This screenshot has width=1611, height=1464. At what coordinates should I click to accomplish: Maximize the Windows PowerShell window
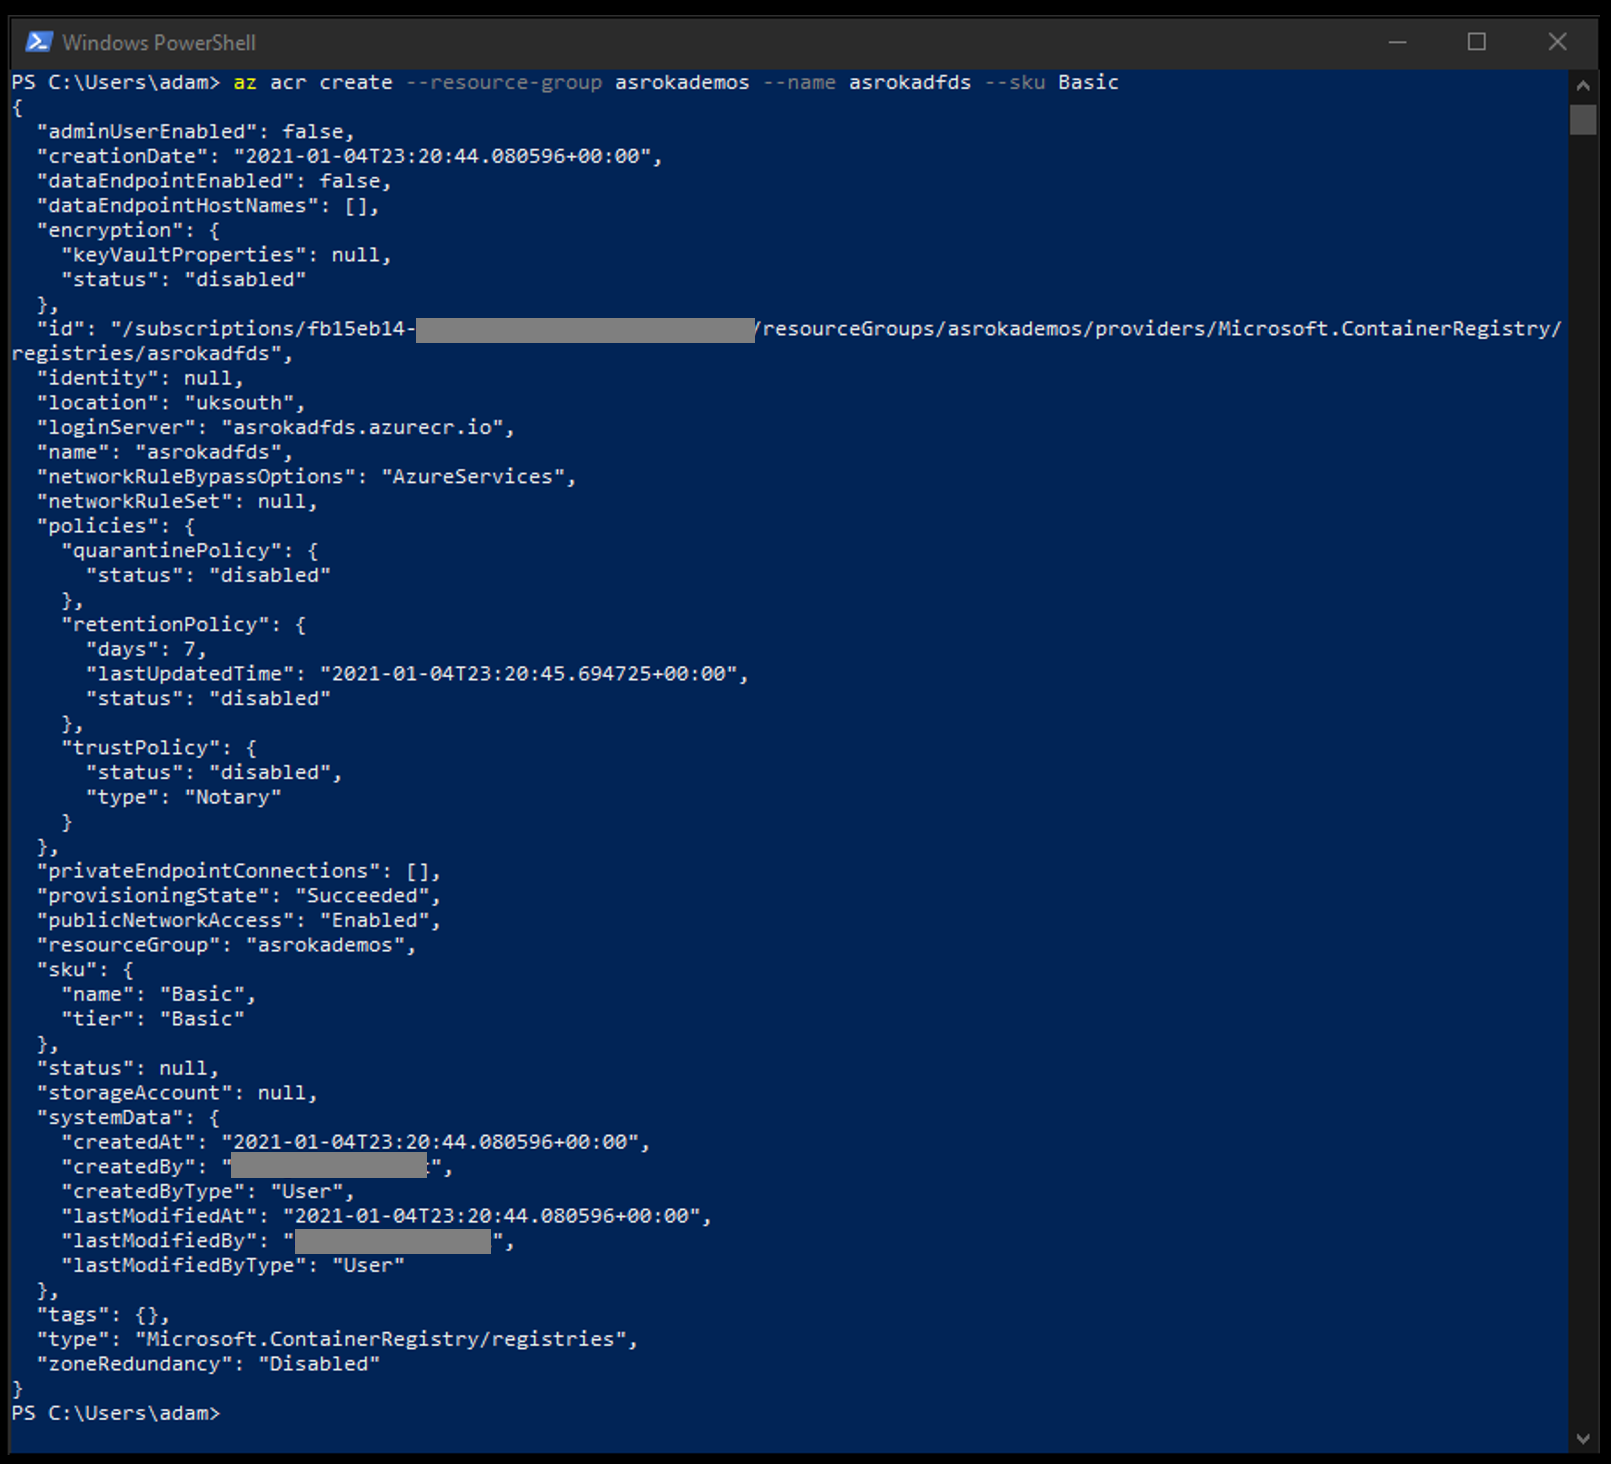point(1477,42)
